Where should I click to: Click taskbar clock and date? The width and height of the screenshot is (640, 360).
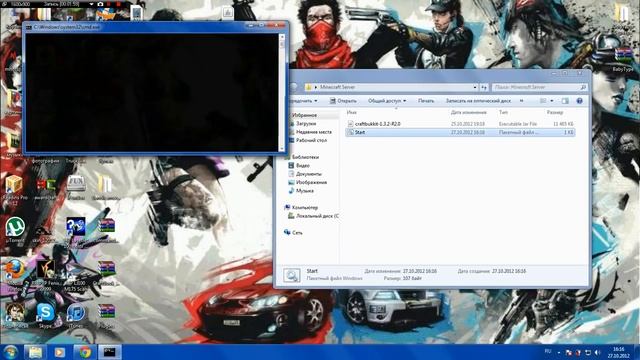(x=618, y=352)
